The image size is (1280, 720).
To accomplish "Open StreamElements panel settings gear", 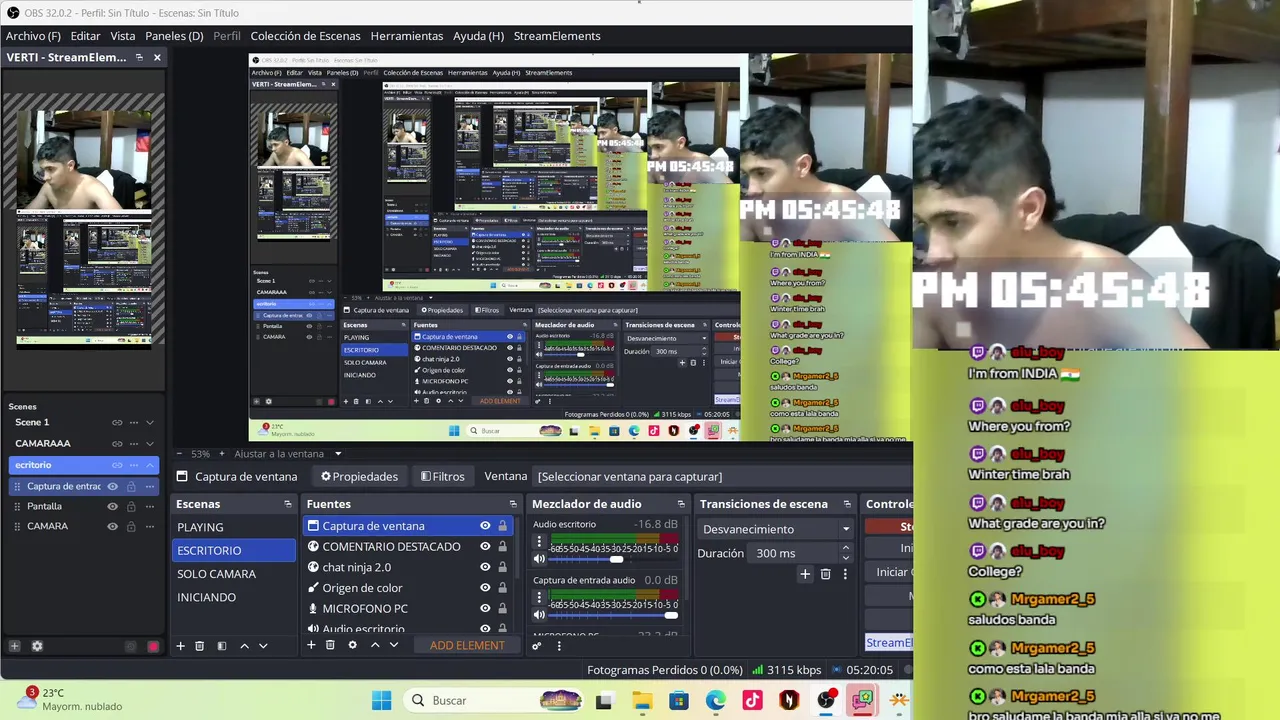I will (37, 646).
